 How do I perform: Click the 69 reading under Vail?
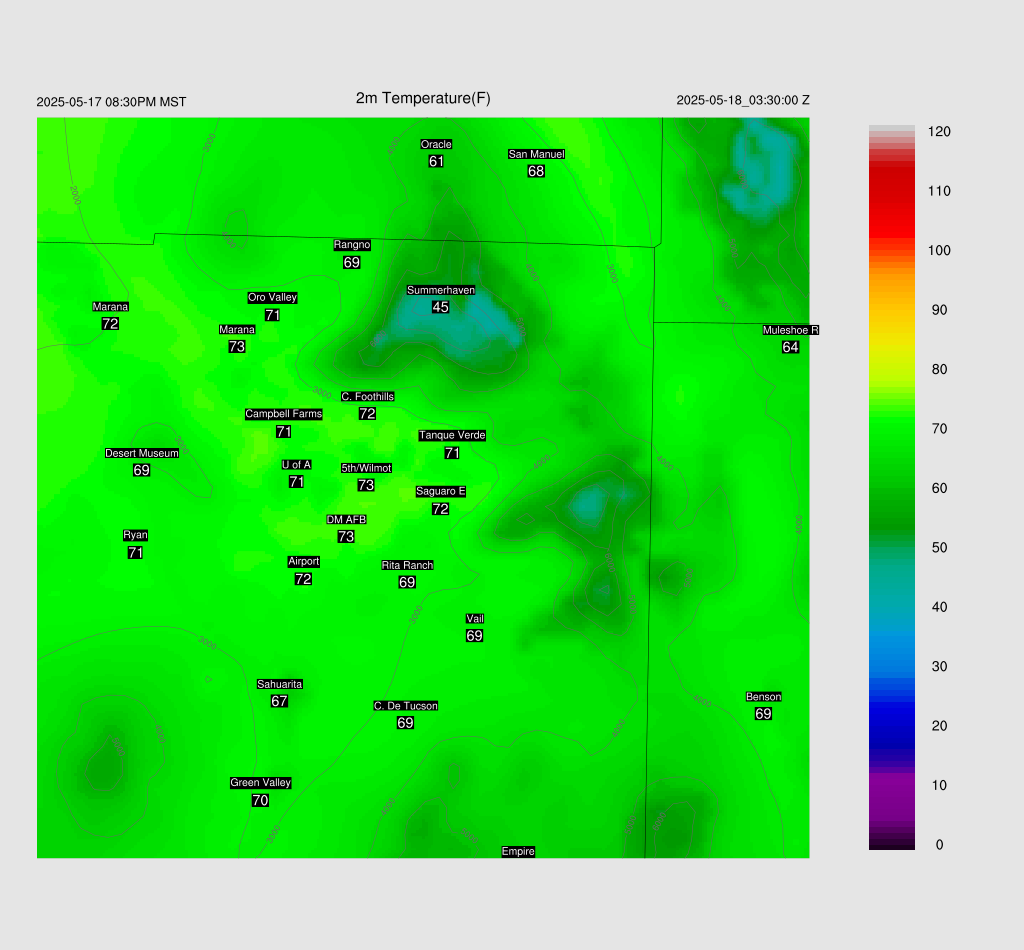click(x=474, y=636)
